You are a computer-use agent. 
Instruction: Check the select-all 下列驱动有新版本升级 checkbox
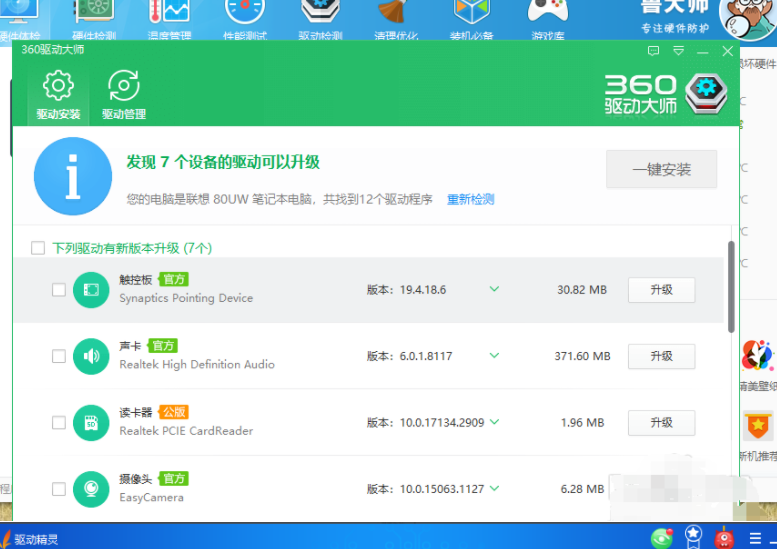pos(38,248)
